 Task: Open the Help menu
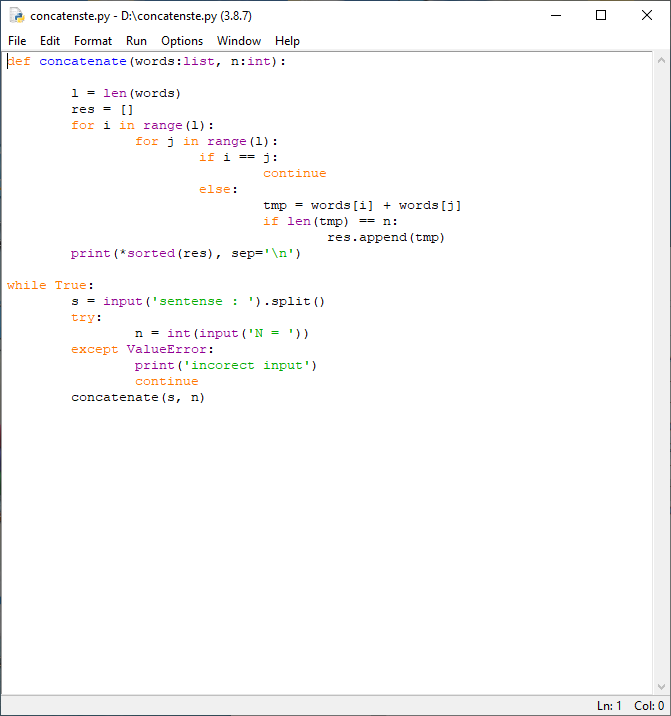click(x=287, y=41)
